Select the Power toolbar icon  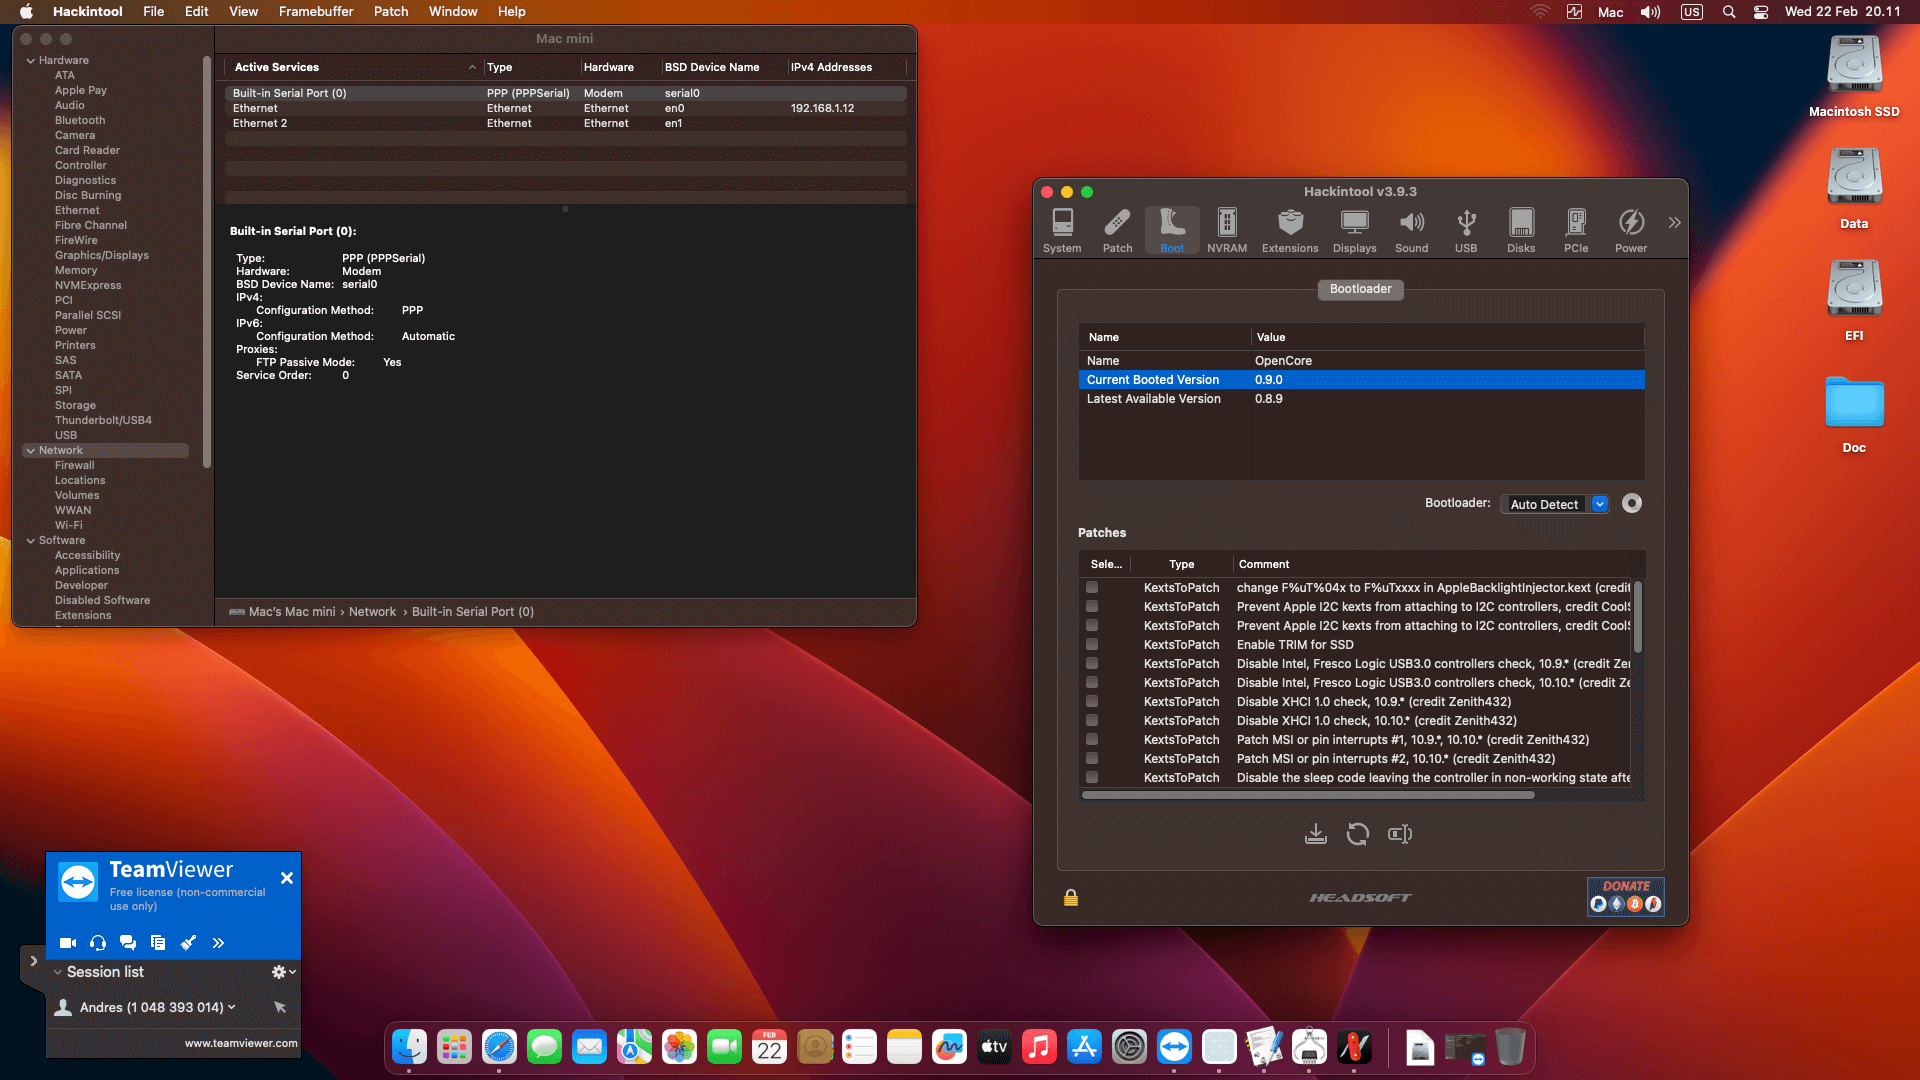click(1631, 231)
